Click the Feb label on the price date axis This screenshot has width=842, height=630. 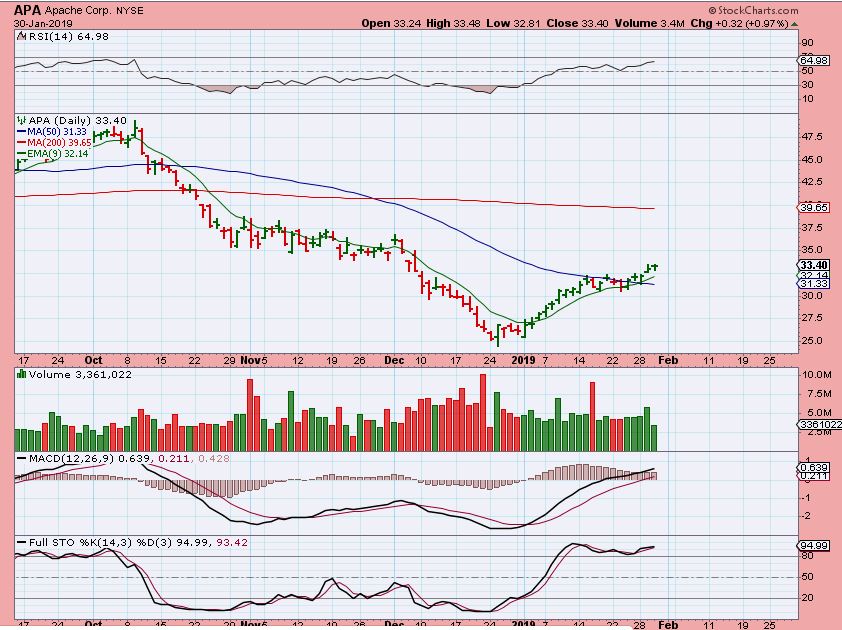[x=668, y=360]
